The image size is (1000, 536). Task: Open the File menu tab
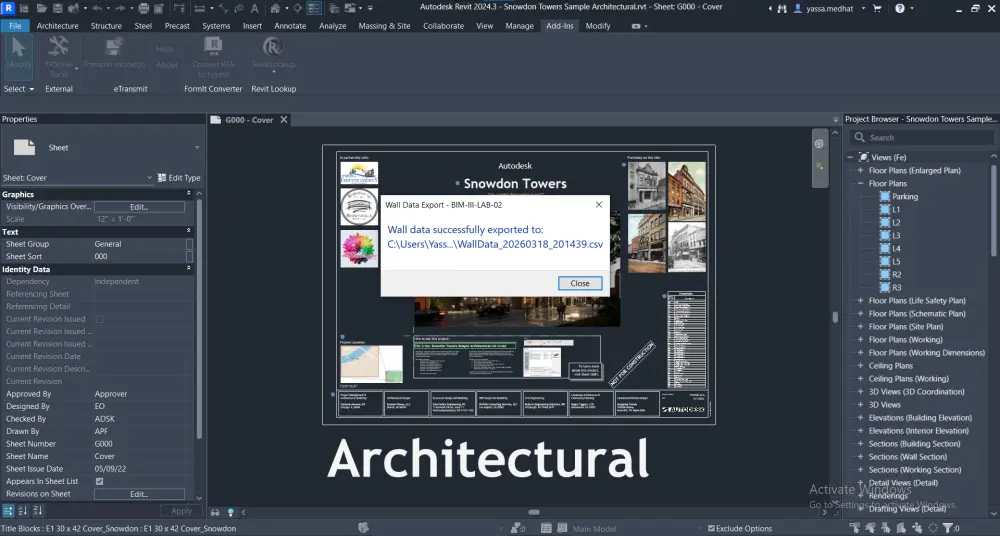15,26
